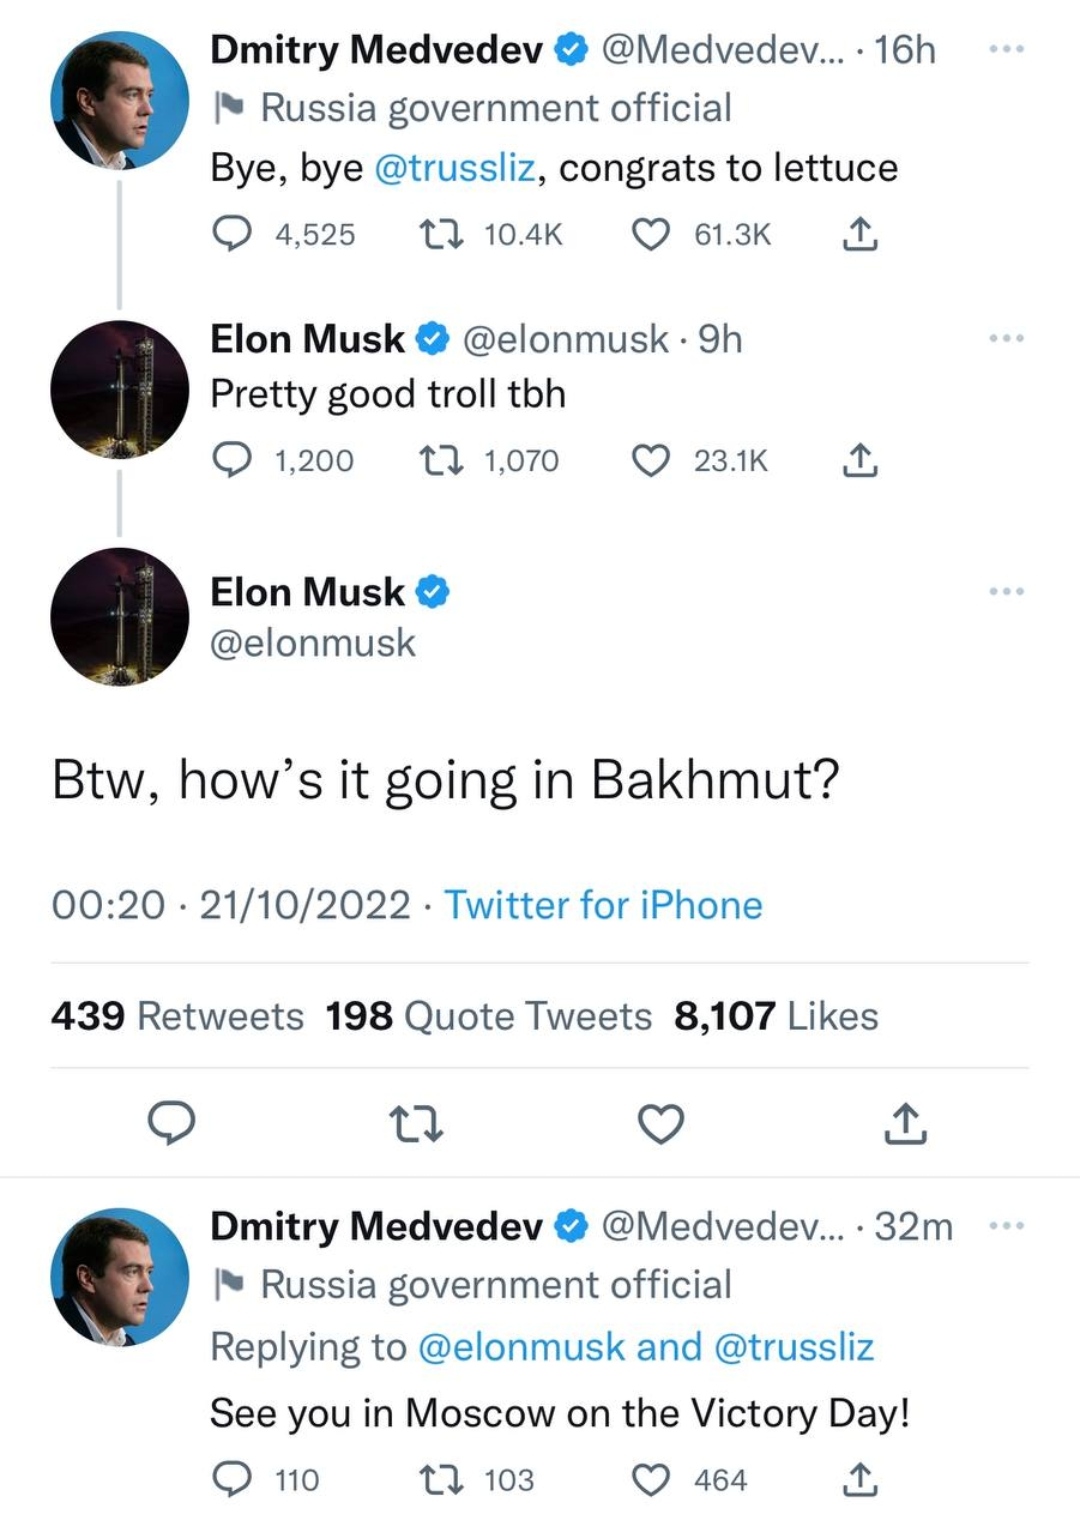
Task: Like the 'Bye, bye @trussliz' tweet
Action: point(652,234)
